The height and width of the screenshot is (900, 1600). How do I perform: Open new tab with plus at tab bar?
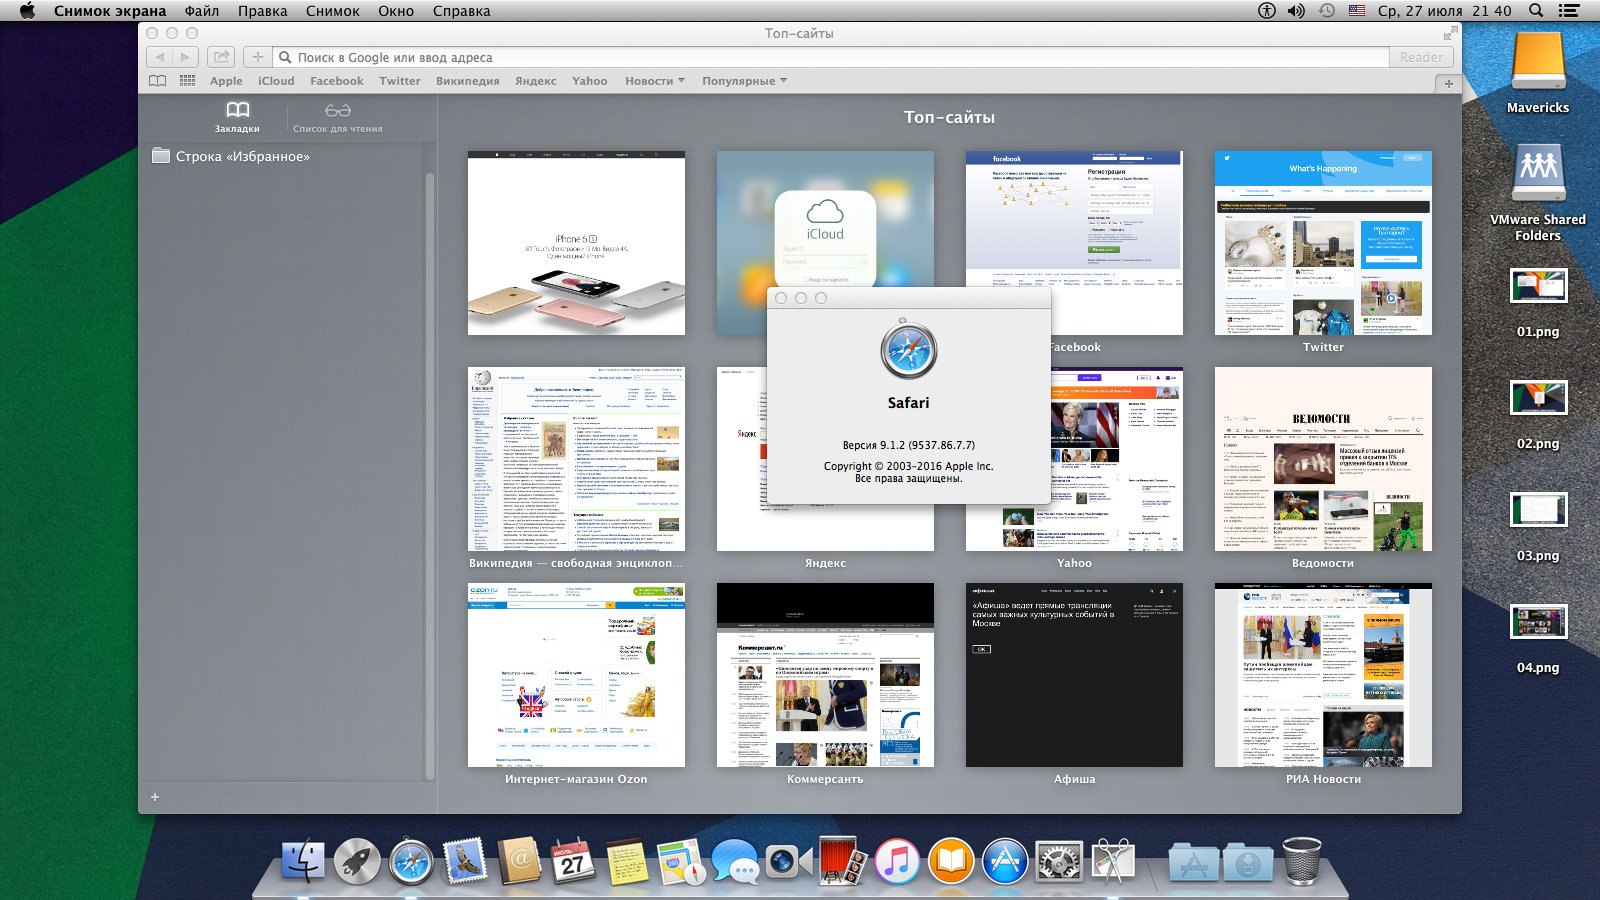(x=1448, y=83)
